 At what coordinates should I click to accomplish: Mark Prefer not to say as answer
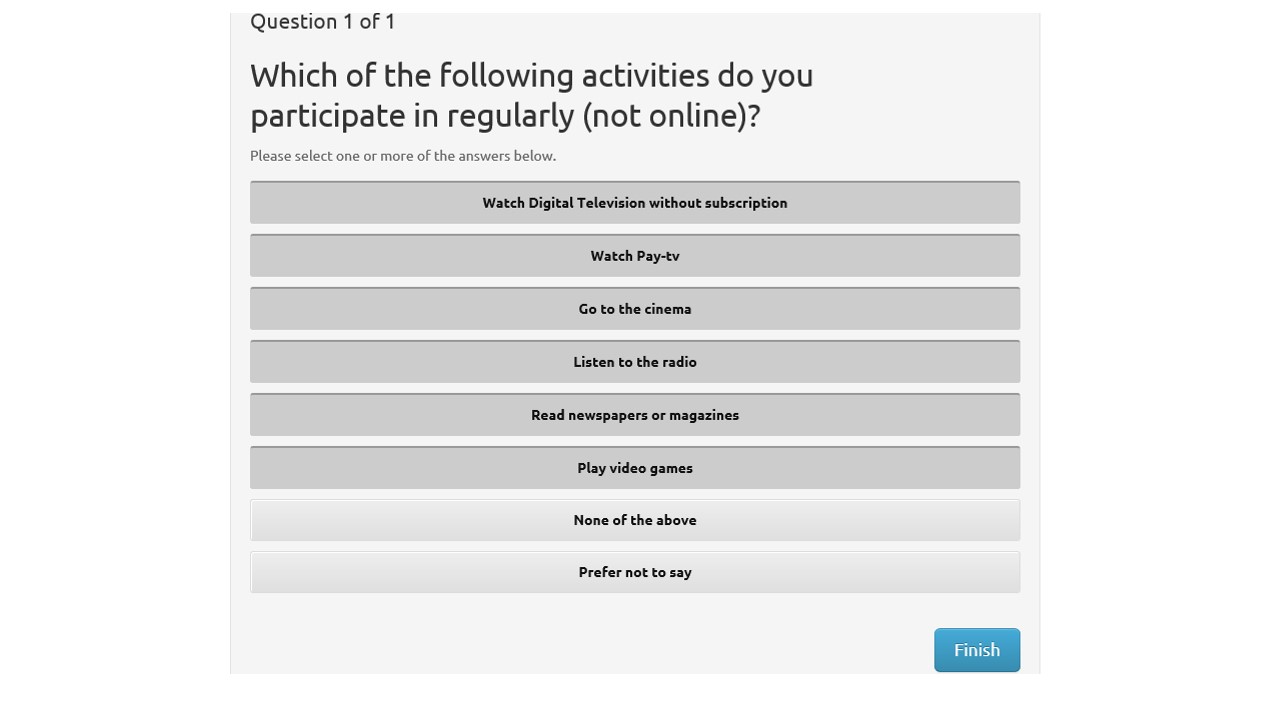634,572
